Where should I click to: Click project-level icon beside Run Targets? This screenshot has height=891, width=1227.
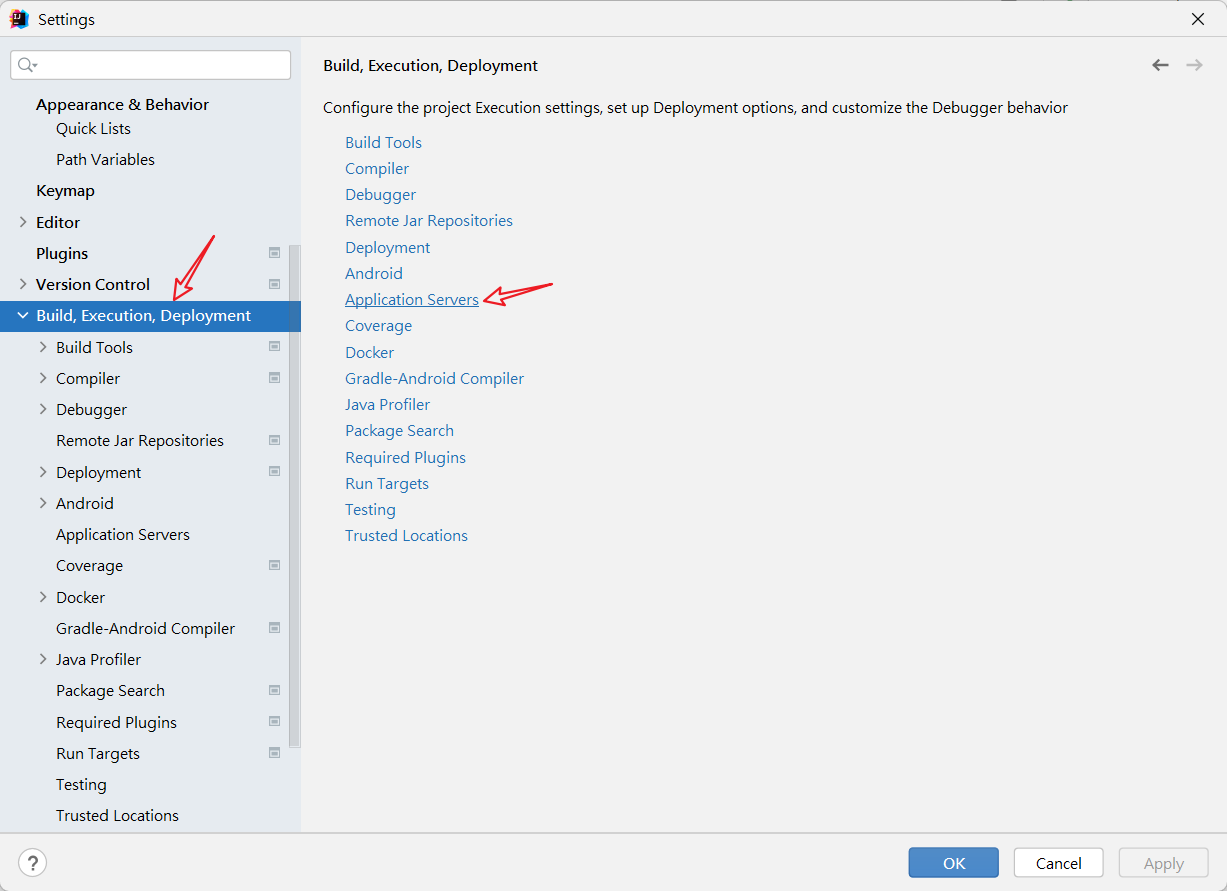coord(274,753)
